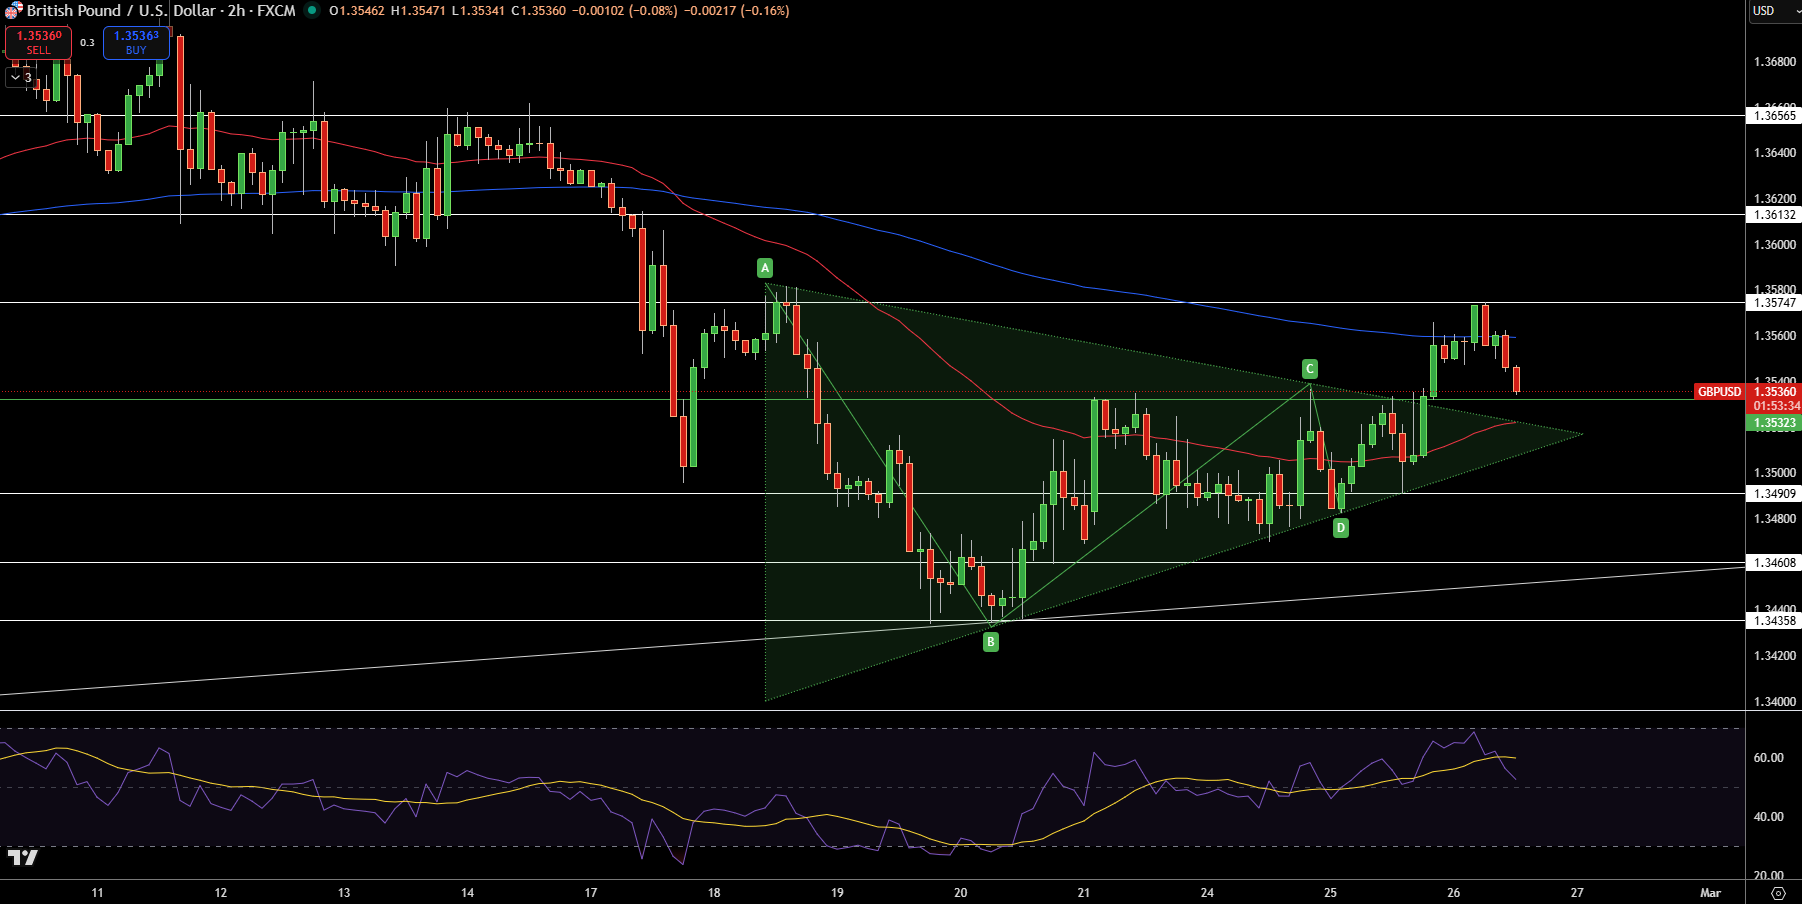This screenshot has height=904, width=1802.
Task: Click the 1.34608 horizontal line price label
Action: click(1774, 563)
